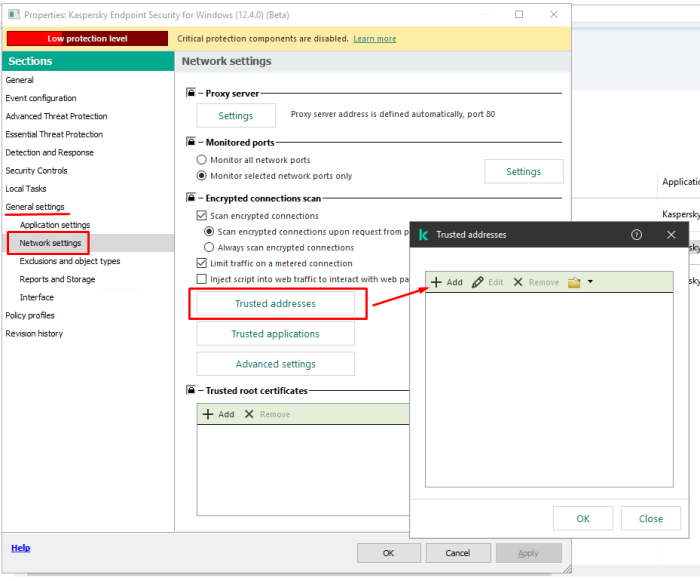Viewport: 700px width, 581px height.
Task: Click the Properties window title icon
Action: tap(14, 14)
